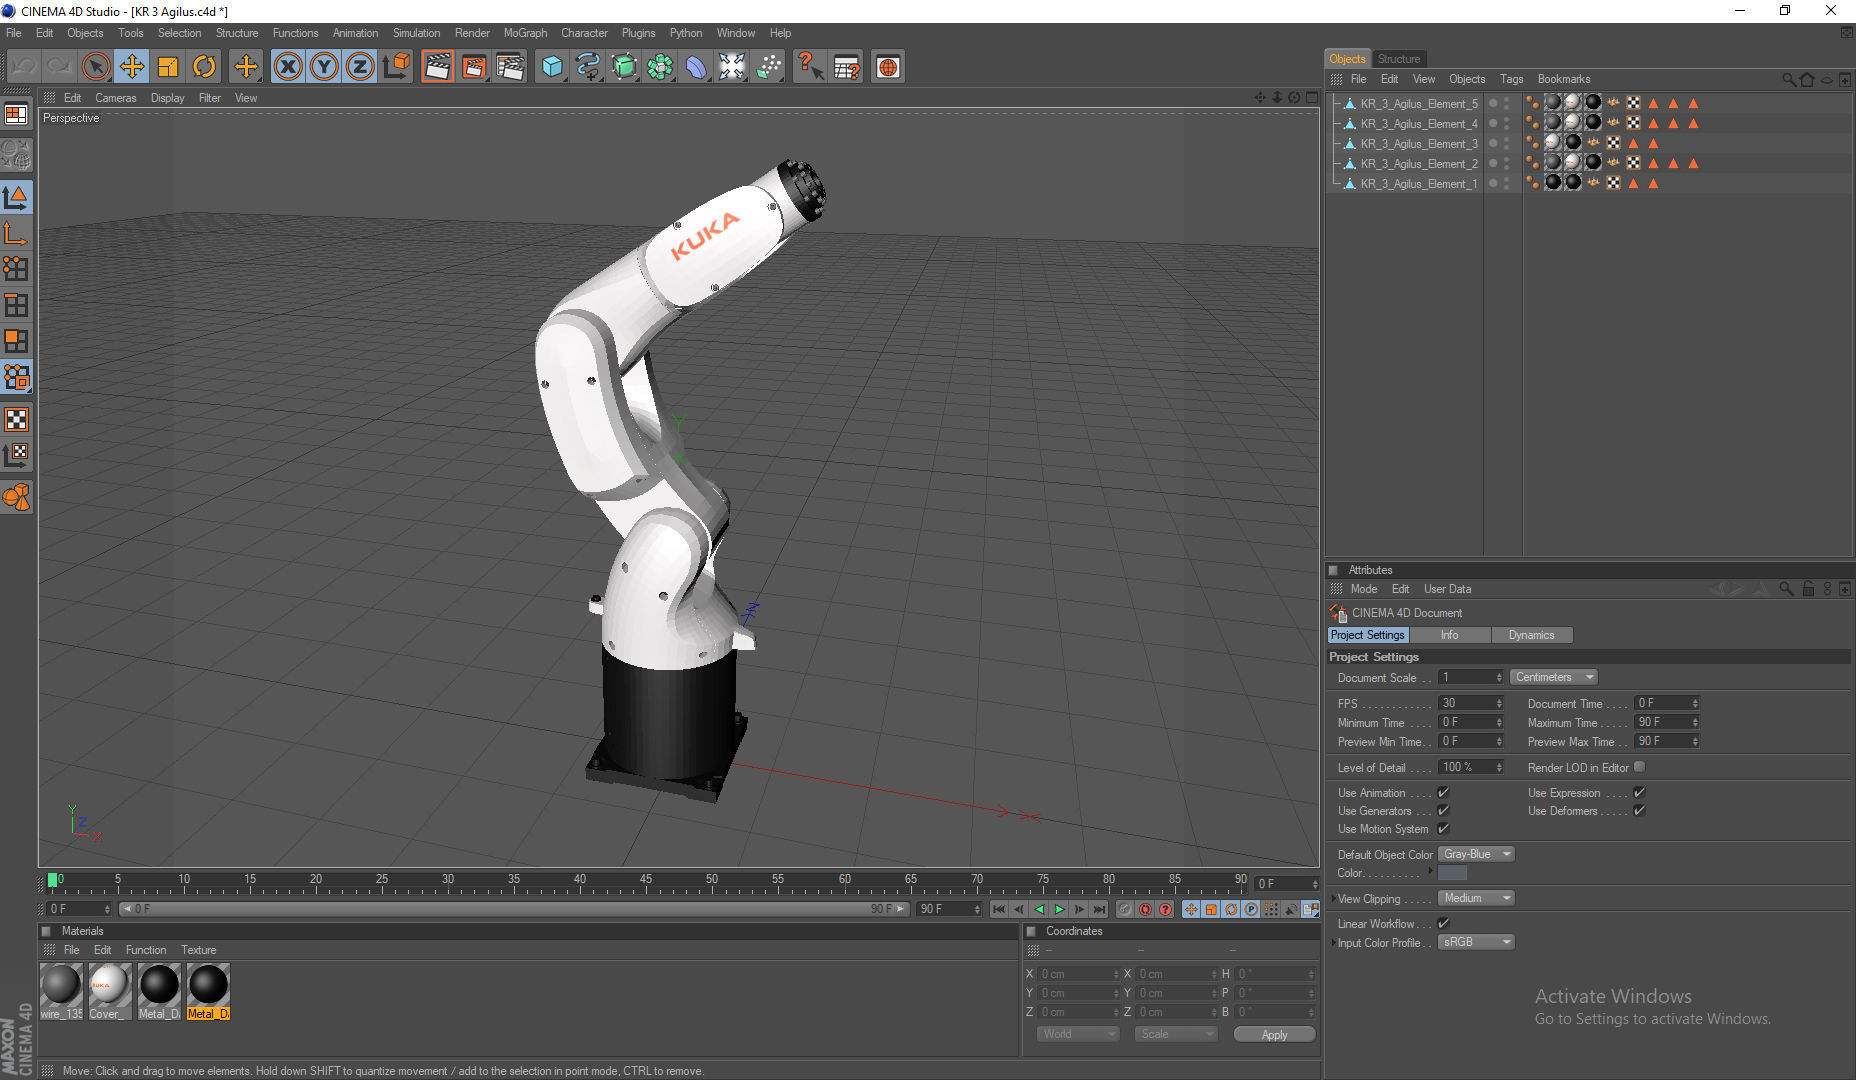Open the spline tools icon
Image resolution: width=1856 pixels, height=1080 pixels.
[x=588, y=67]
